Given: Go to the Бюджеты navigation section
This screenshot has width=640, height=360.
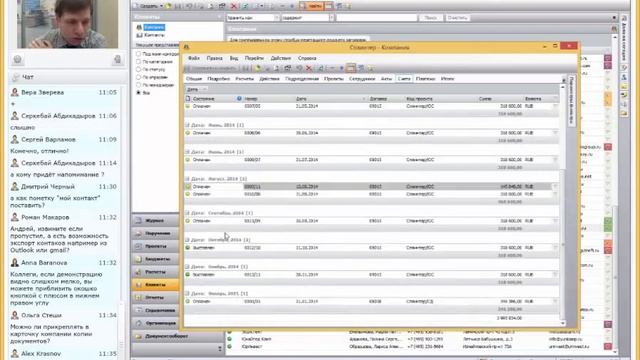Looking at the screenshot, I should [x=156, y=259].
